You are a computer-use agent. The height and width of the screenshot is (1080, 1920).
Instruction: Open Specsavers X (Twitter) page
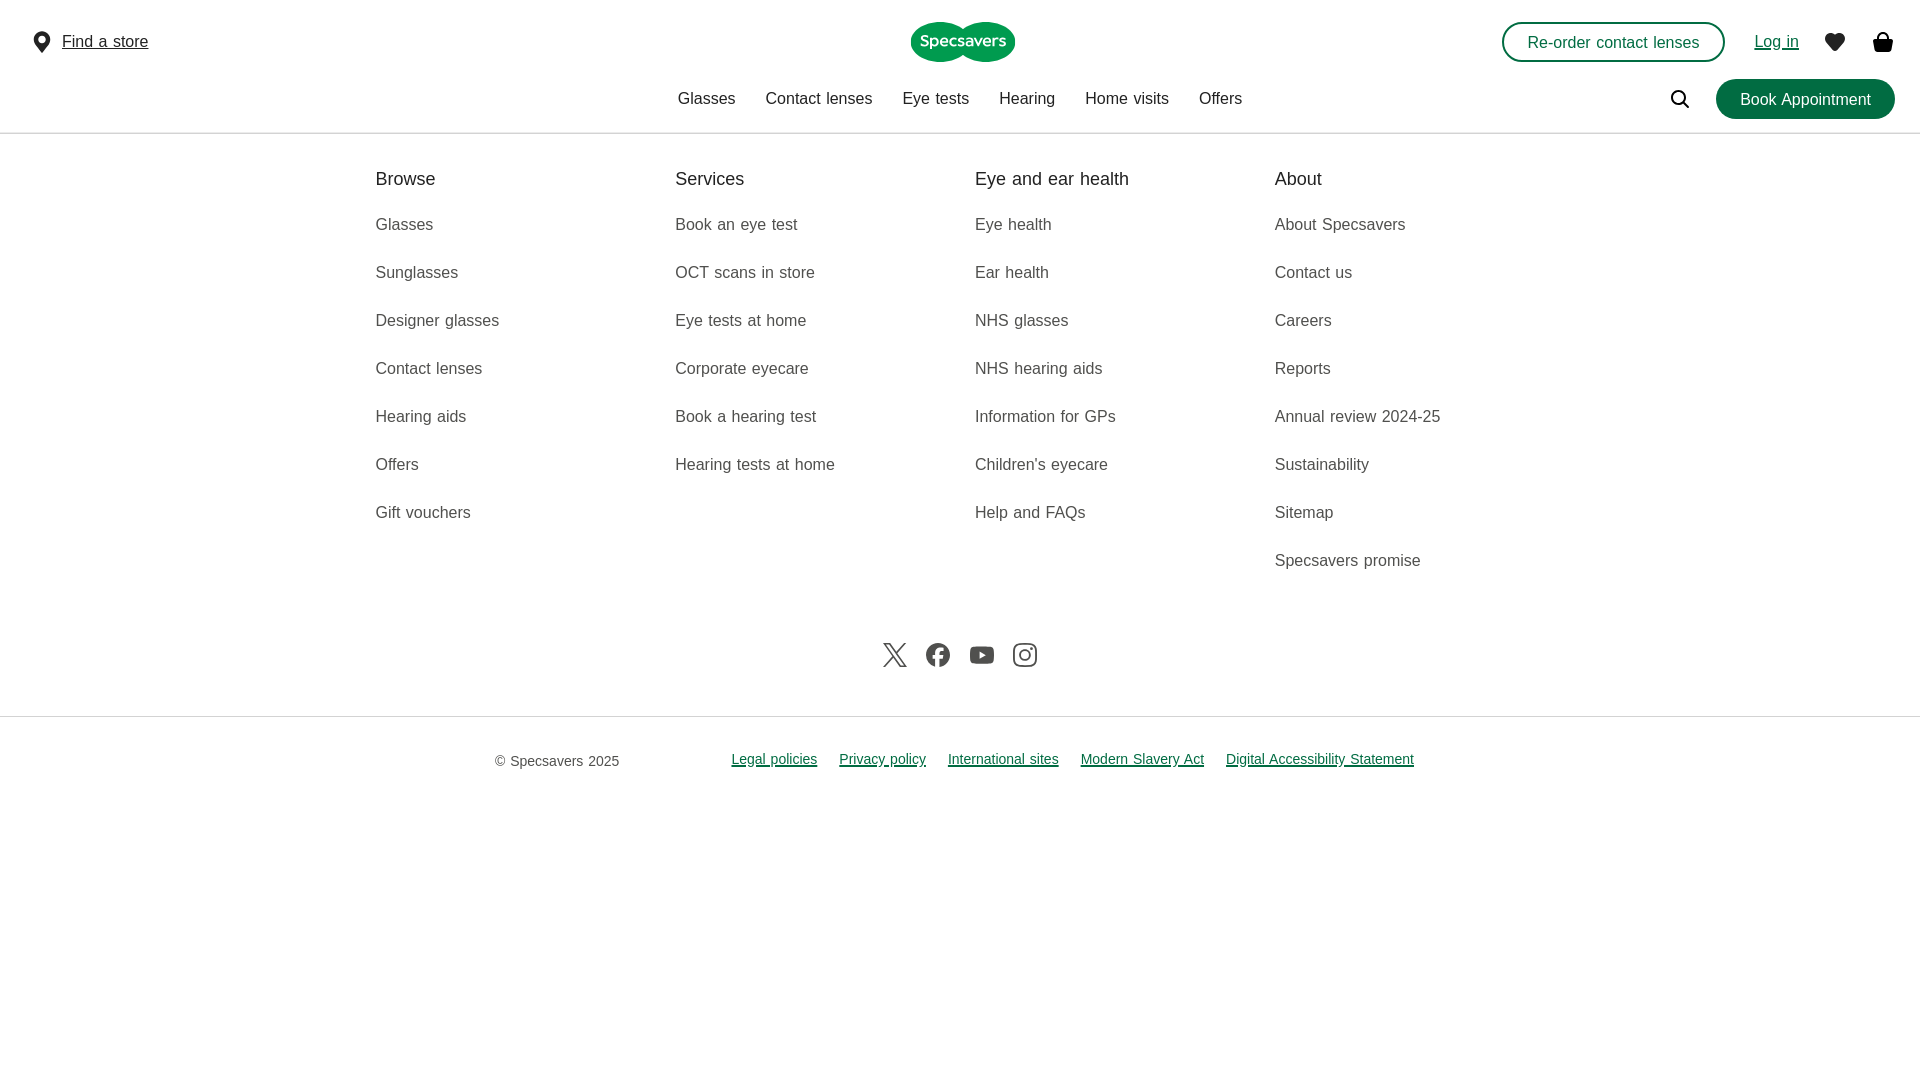point(894,655)
